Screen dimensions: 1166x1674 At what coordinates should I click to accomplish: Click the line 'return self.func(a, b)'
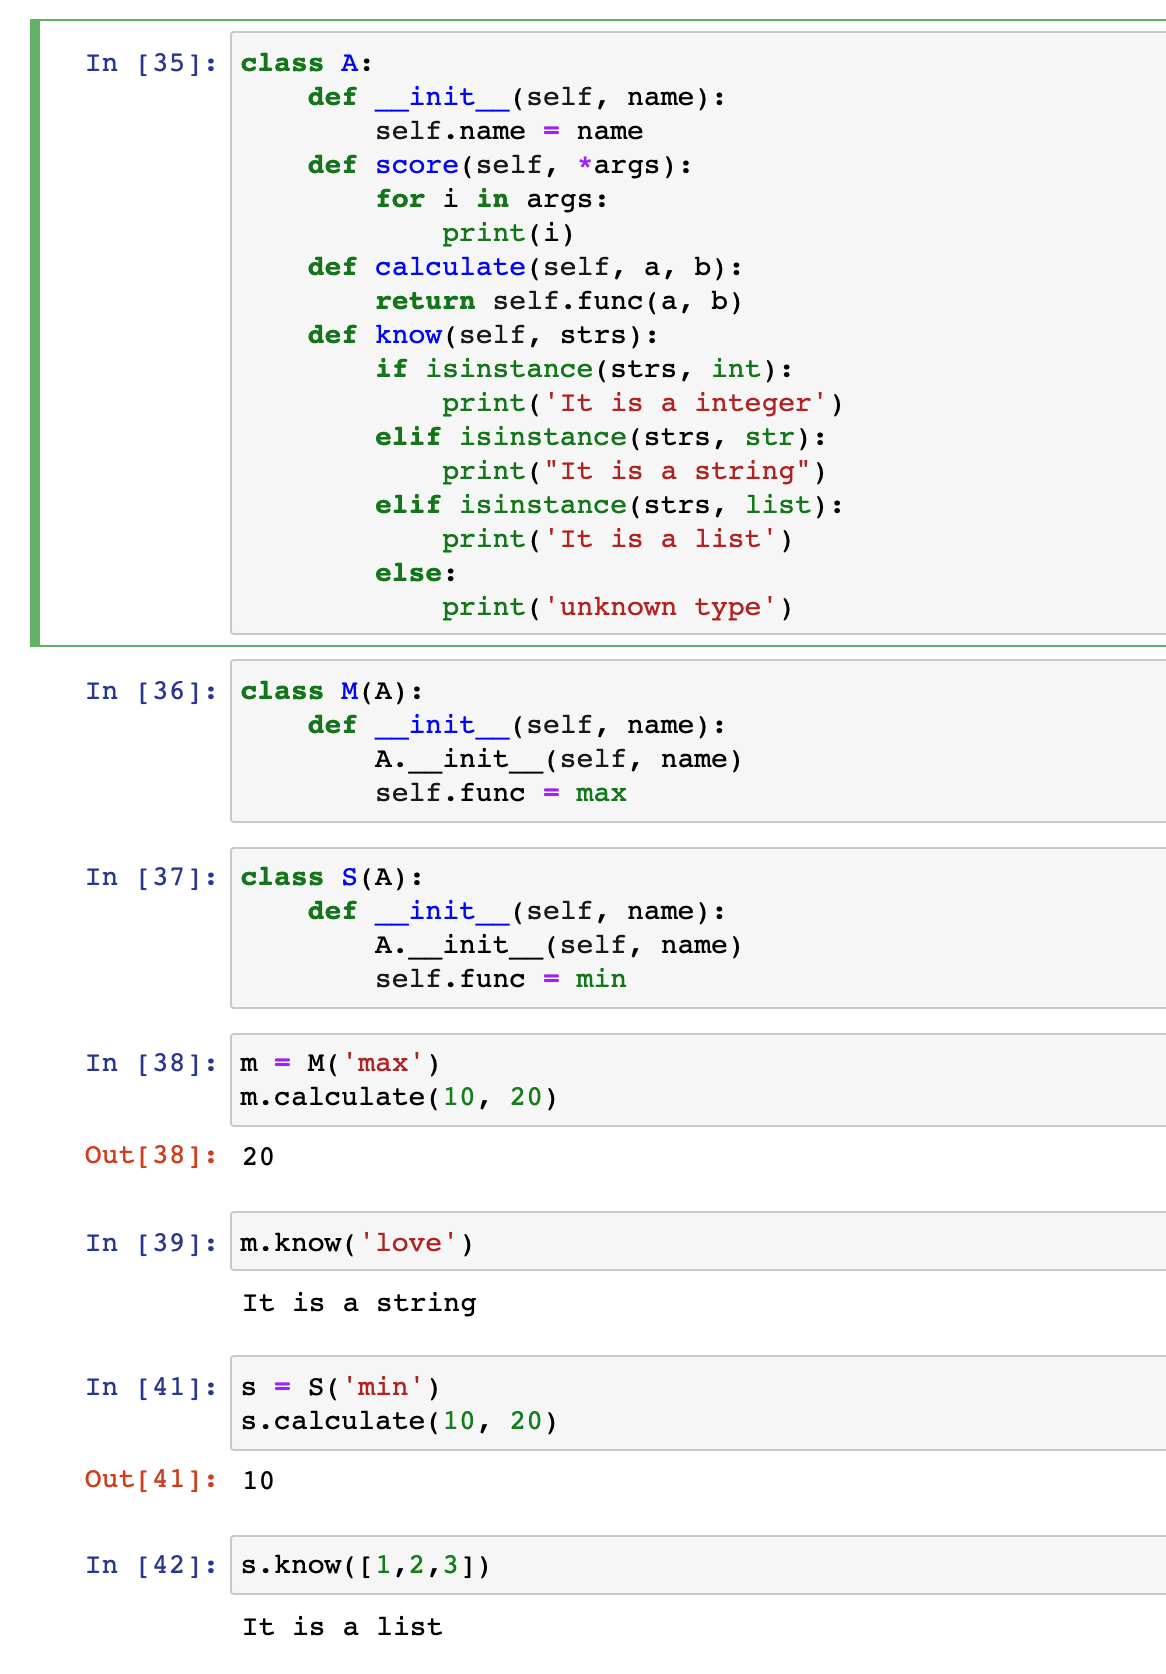[559, 301]
